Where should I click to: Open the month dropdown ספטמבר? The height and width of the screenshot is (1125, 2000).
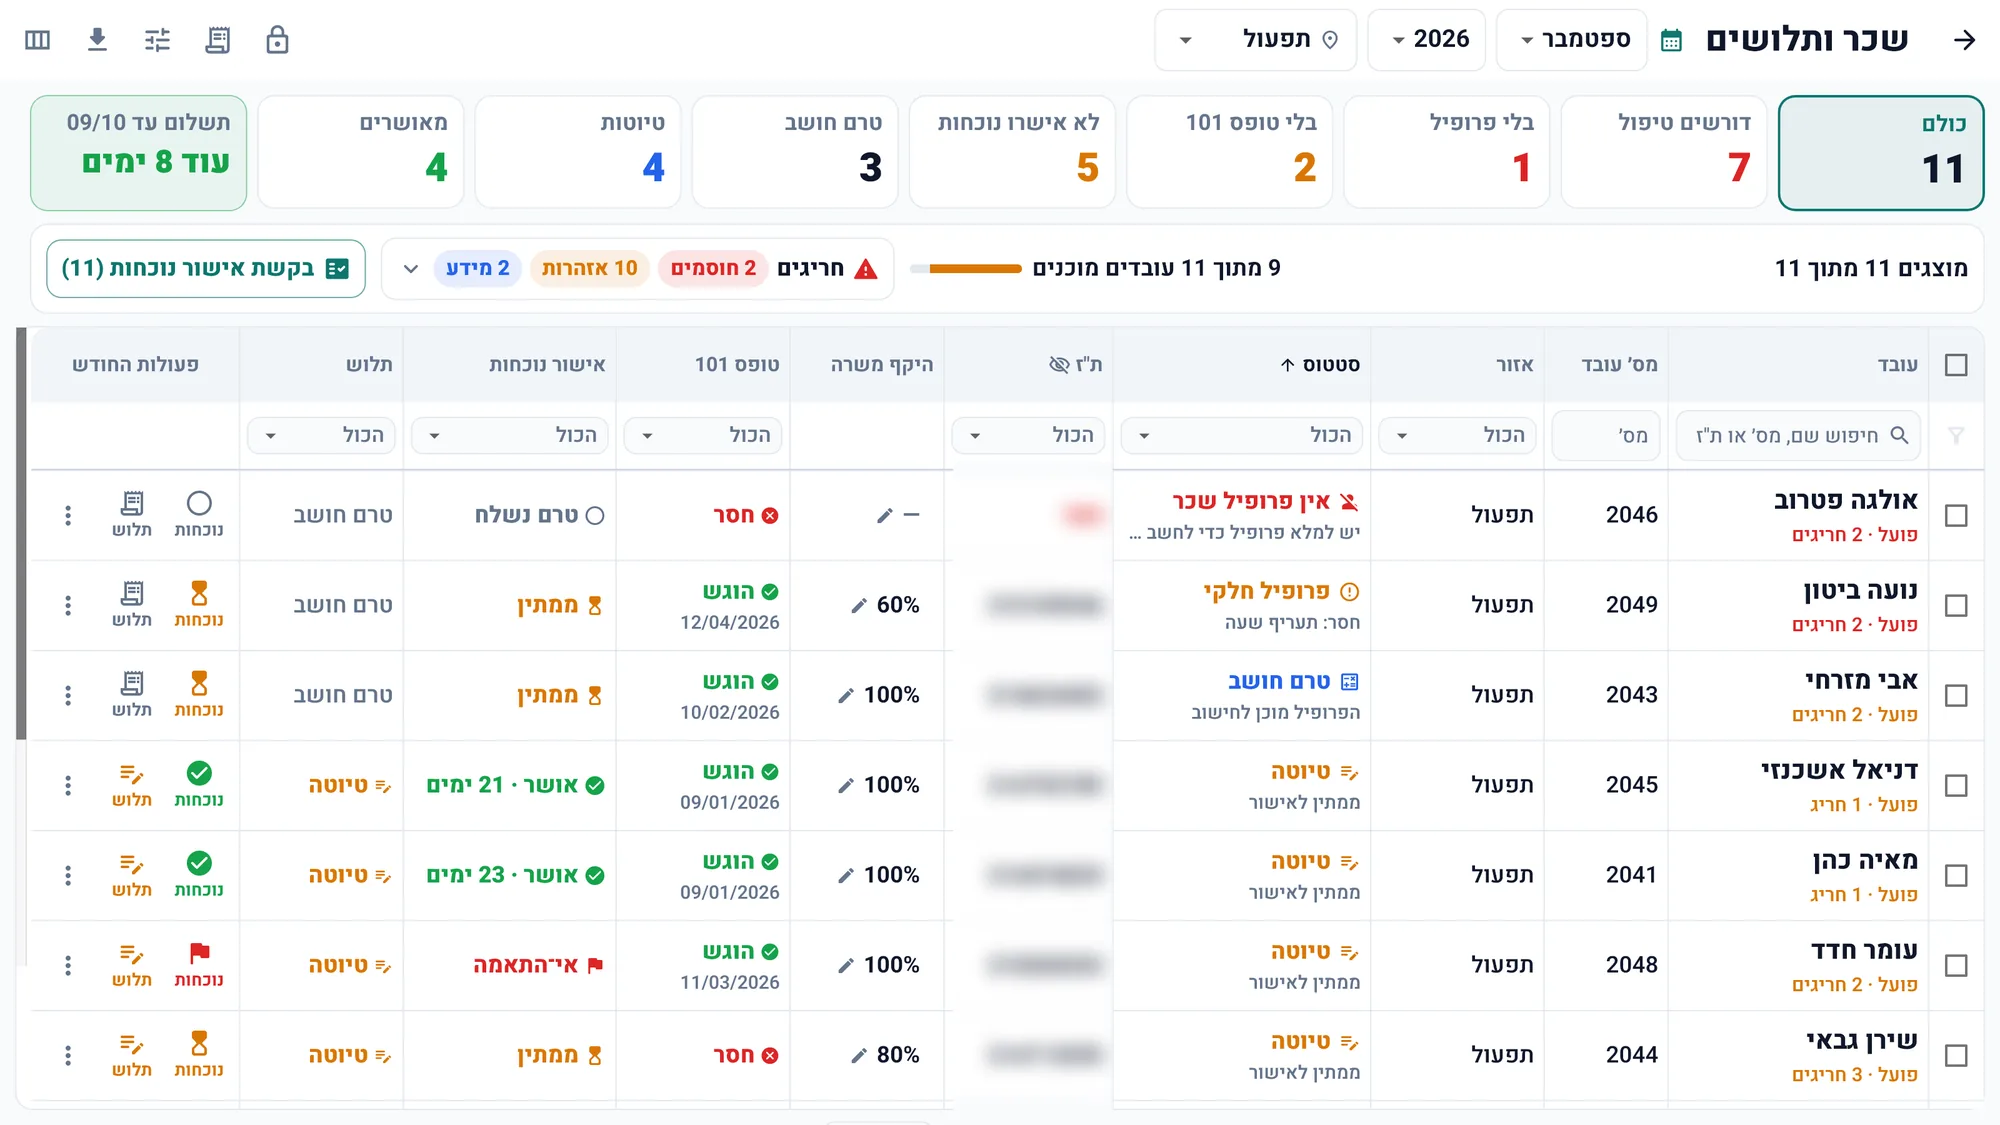tap(1572, 40)
